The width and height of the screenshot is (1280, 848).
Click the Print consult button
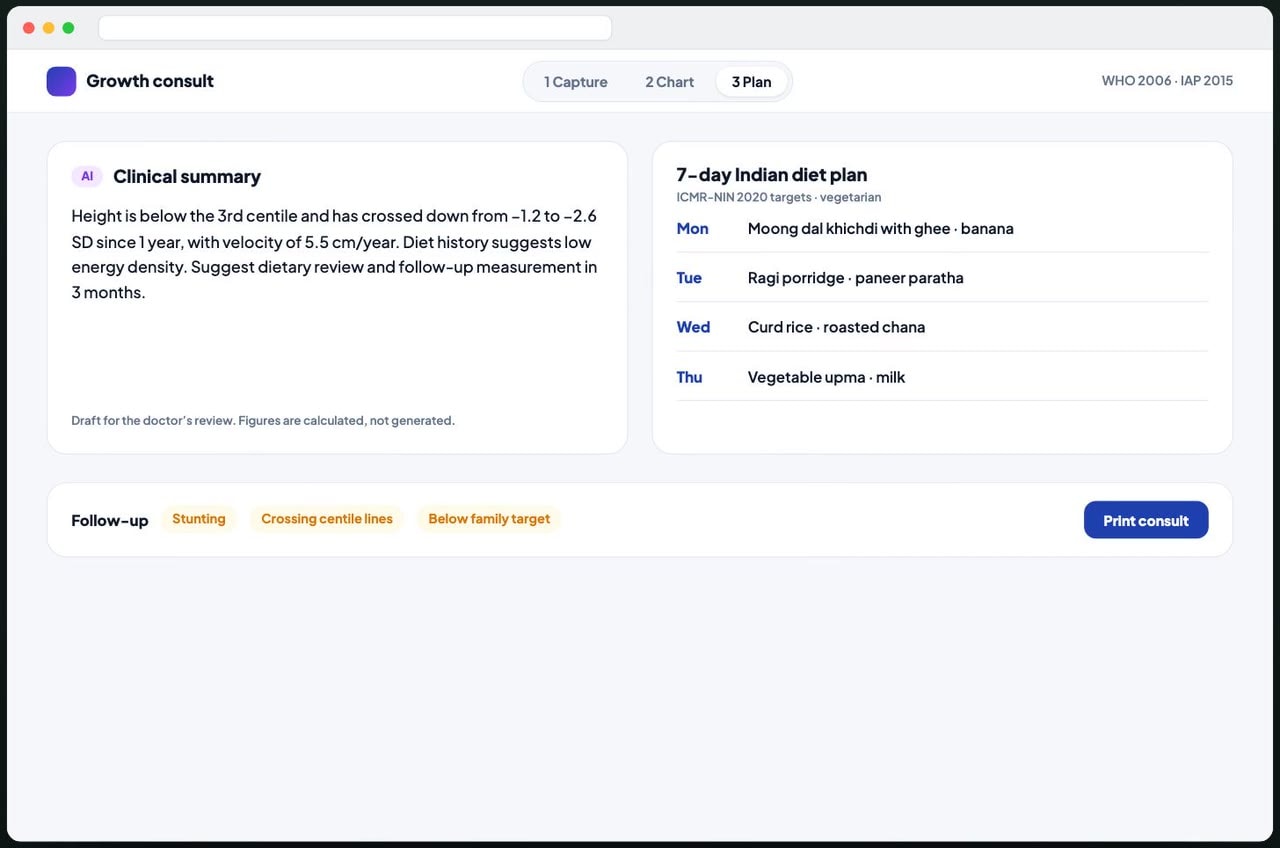[1146, 520]
